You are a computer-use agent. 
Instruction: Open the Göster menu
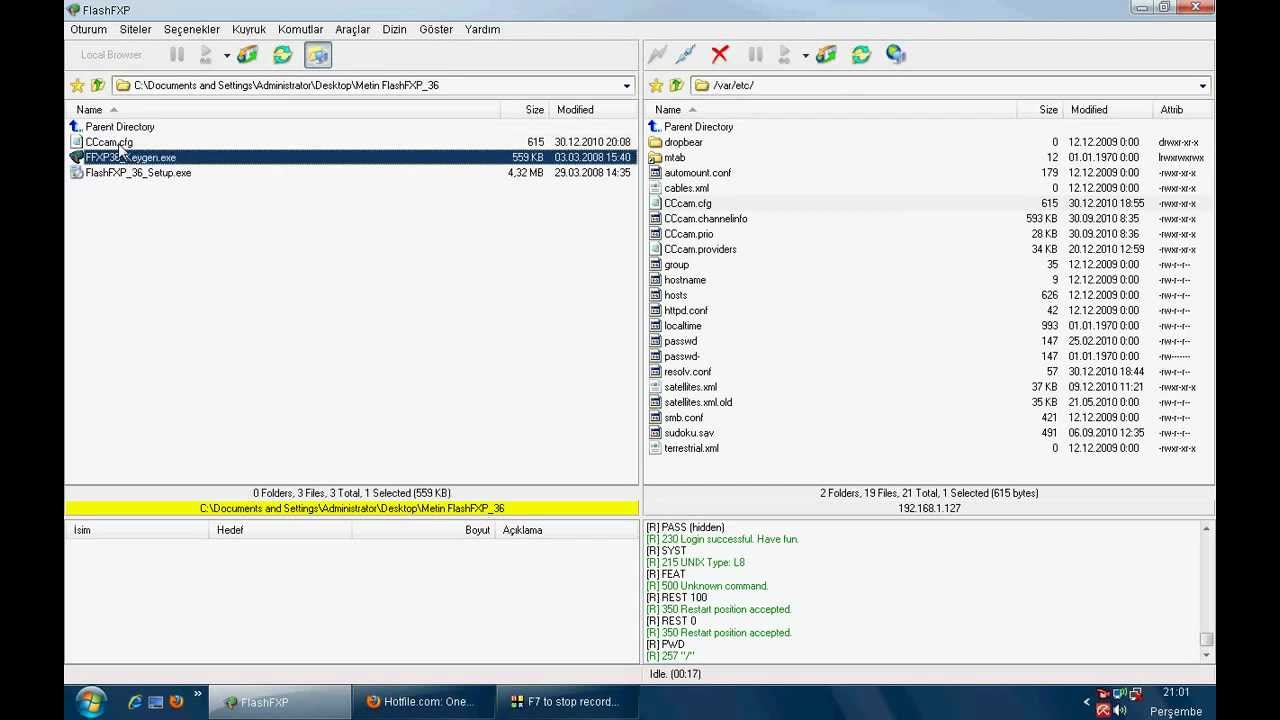click(436, 29)
